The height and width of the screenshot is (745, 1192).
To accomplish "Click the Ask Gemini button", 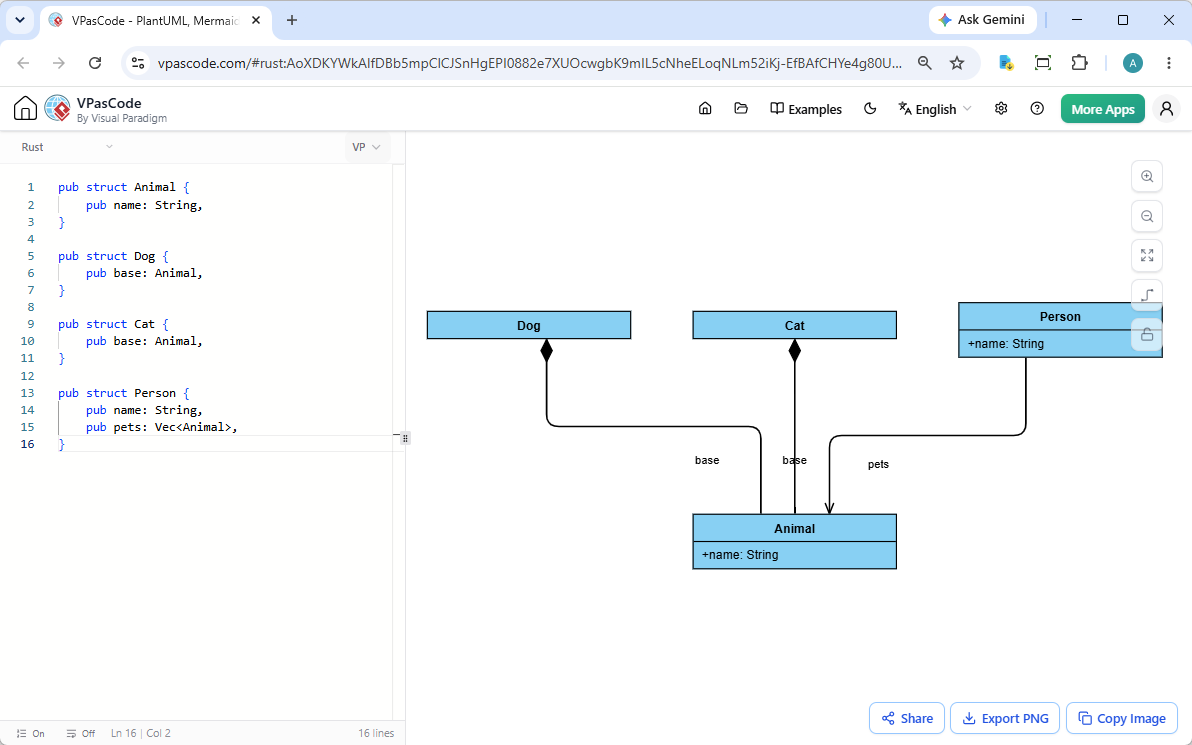I will [982, 20].
